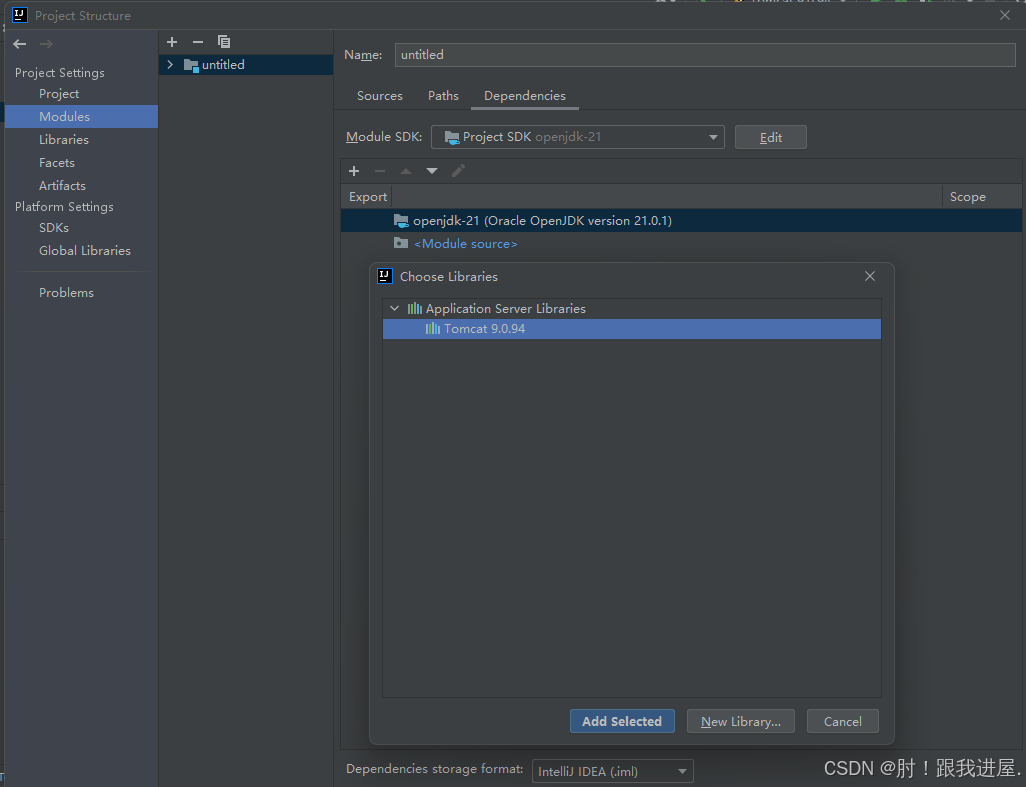Click the add module plus icon
The width and height of the screenshot is (1026, 787).
[x=171, y=42]
